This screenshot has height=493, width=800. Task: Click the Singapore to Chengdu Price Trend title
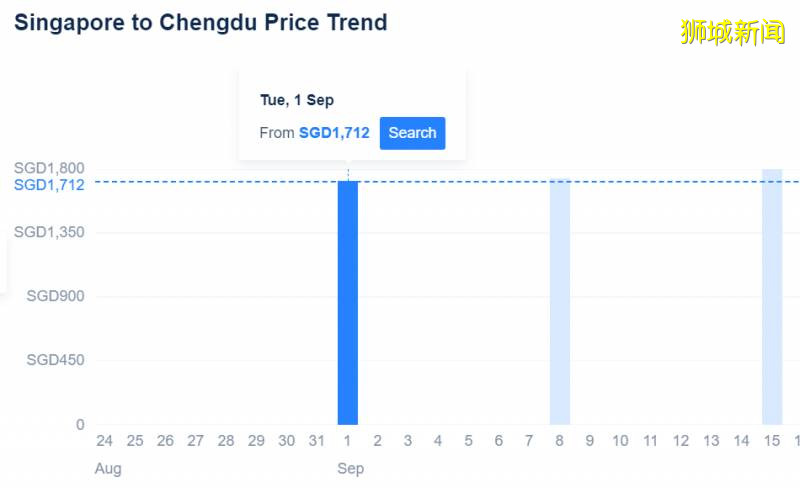pos(200,22)
